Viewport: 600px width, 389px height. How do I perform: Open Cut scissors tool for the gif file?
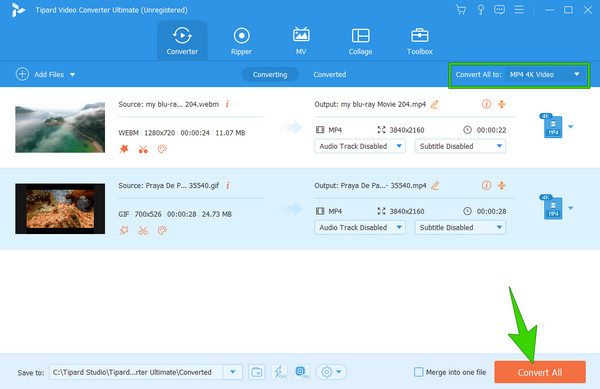tap(143, 230)
